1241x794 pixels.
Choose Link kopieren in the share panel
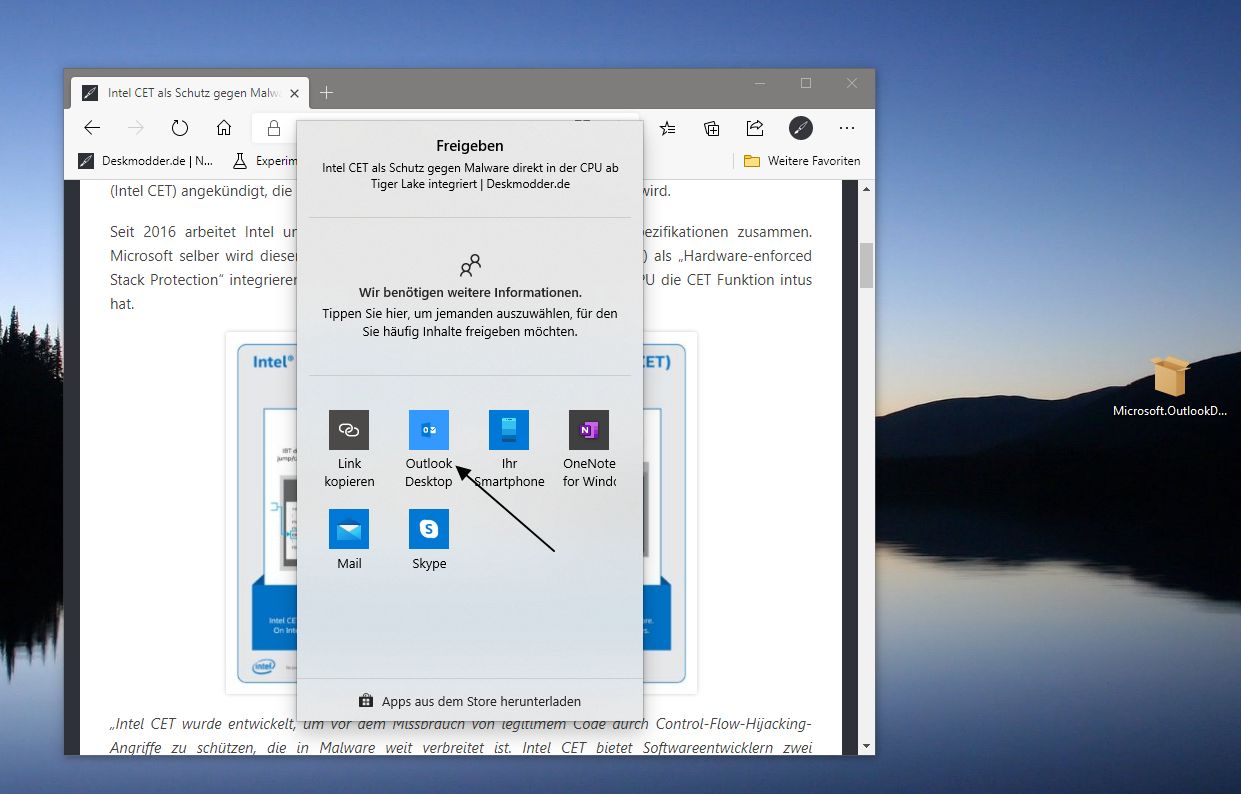tap(349, 449)
